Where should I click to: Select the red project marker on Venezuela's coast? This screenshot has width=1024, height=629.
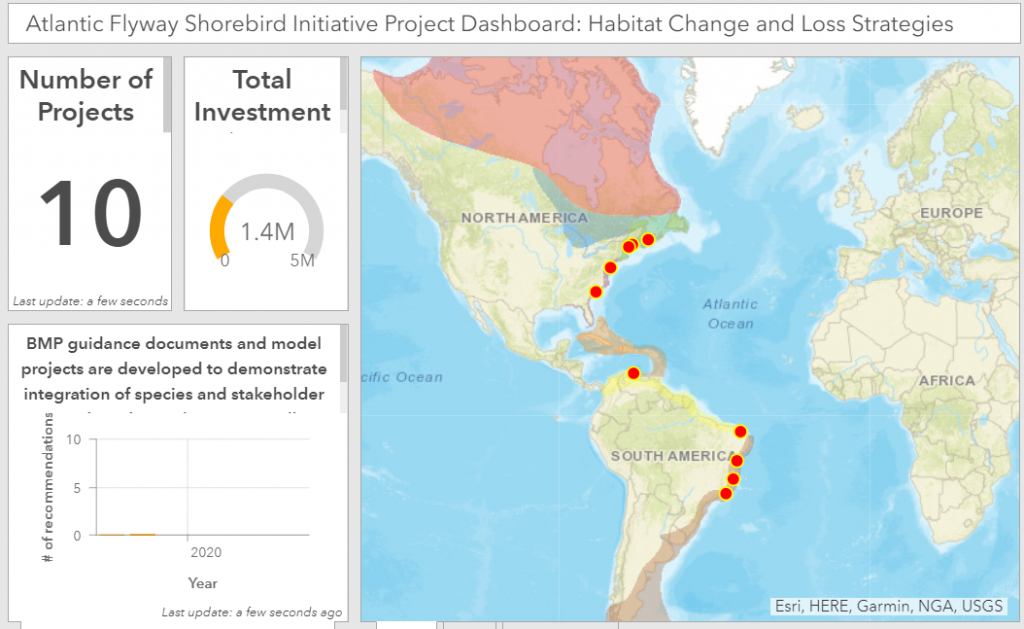tap(633, 374)
